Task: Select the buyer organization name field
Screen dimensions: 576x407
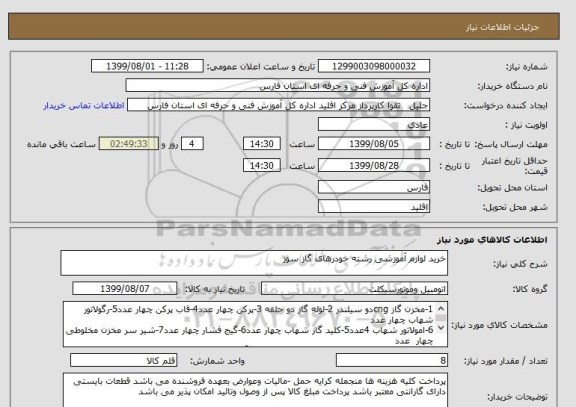Action: click(278, 86)
